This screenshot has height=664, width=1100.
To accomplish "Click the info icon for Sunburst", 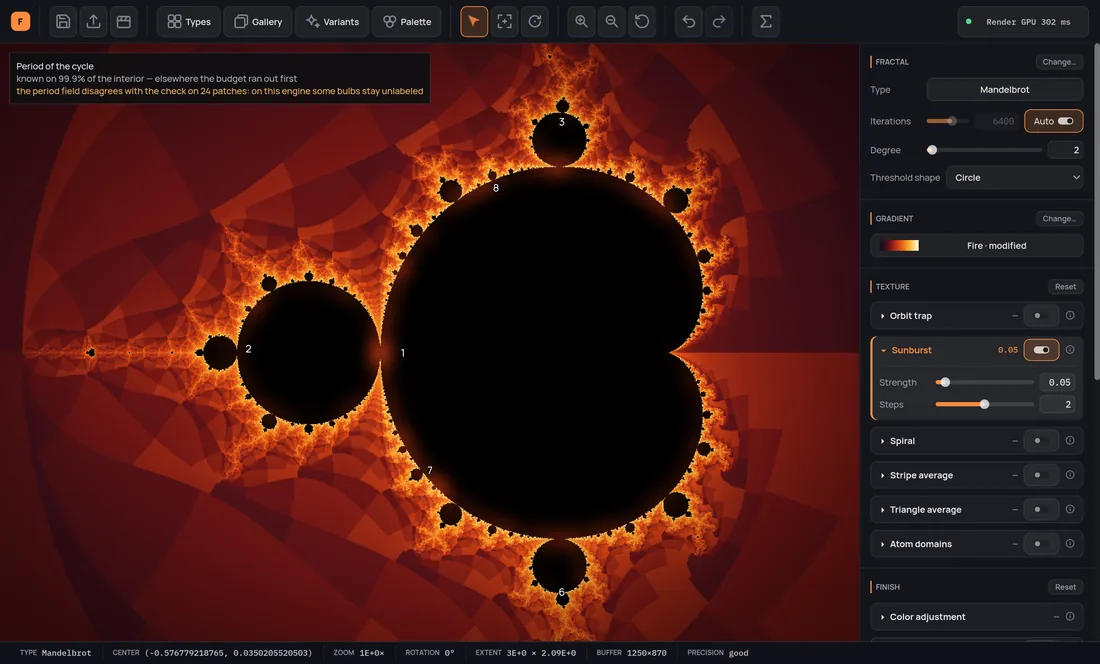I will pyautogui.click(x=1070, y=350).
